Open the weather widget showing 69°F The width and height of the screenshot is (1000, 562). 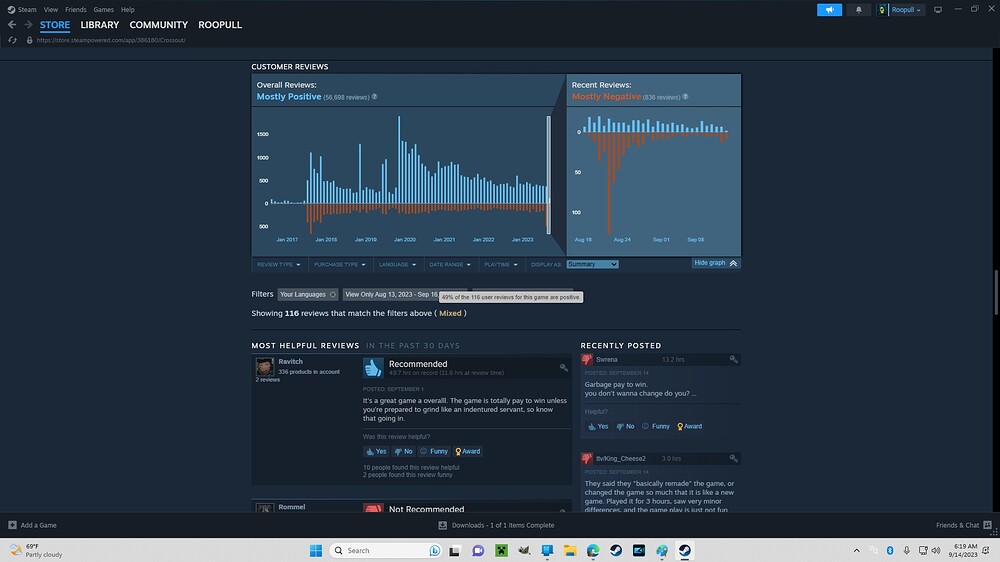tap(36, 551)
